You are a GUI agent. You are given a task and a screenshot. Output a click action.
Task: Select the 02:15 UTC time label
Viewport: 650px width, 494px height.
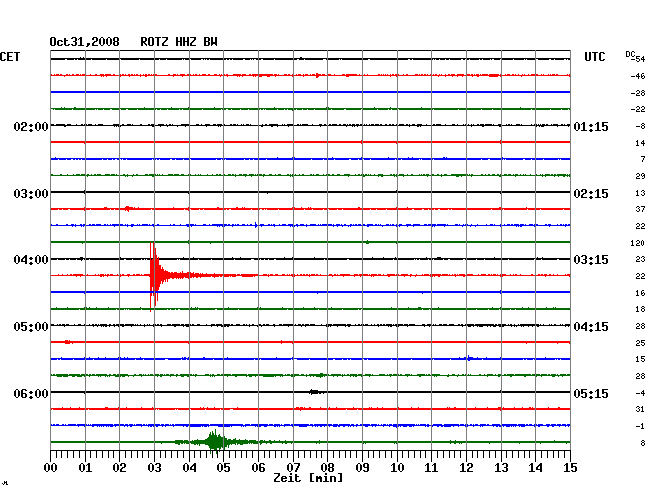(x=591, y=194)
